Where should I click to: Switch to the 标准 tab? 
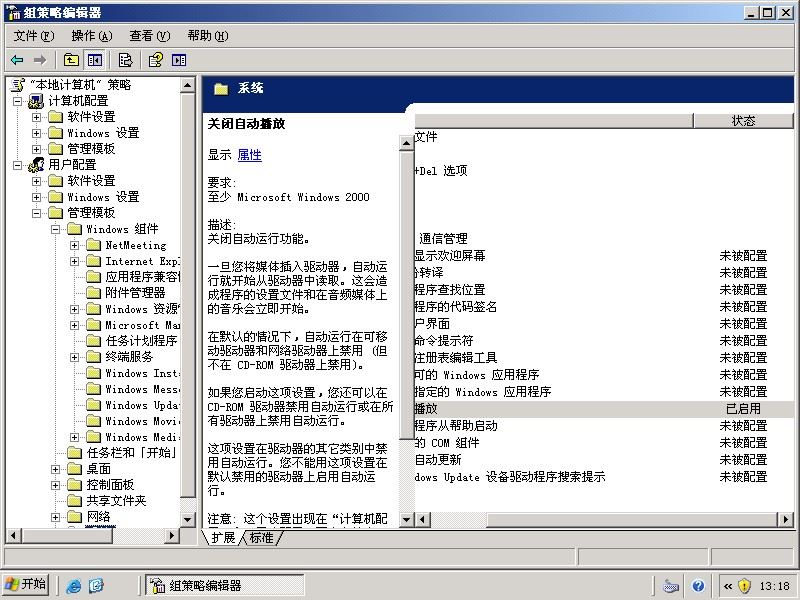pyautogui.click(x=262, y=537)
